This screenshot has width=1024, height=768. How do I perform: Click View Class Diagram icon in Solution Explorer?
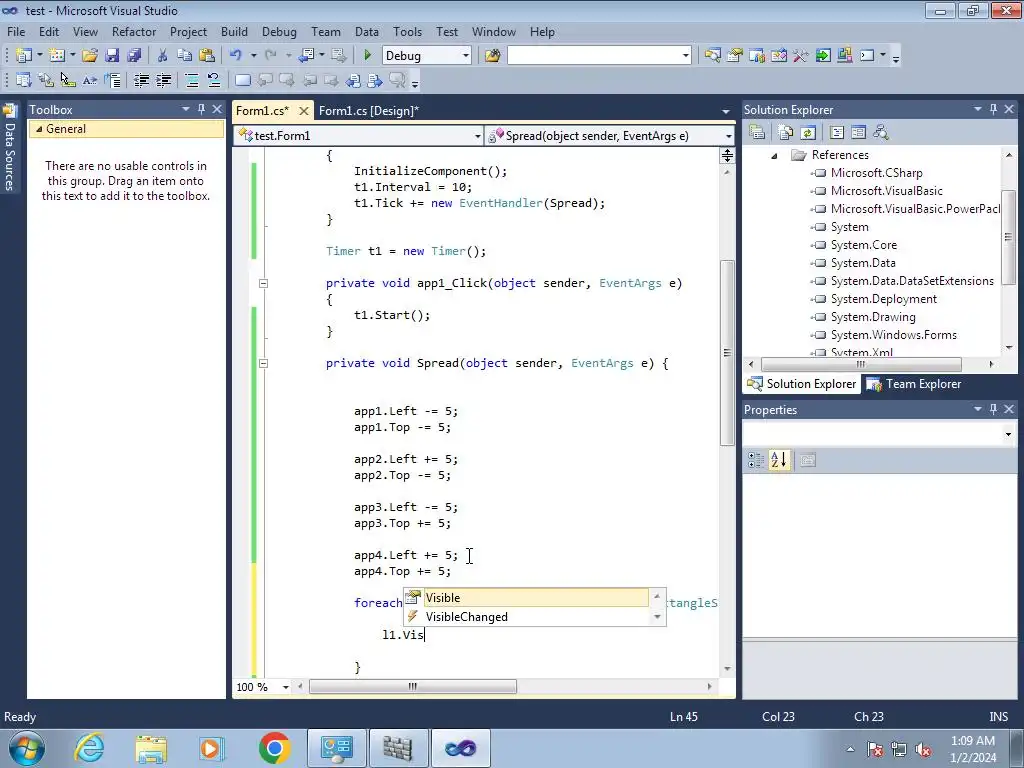pos(881,133)
